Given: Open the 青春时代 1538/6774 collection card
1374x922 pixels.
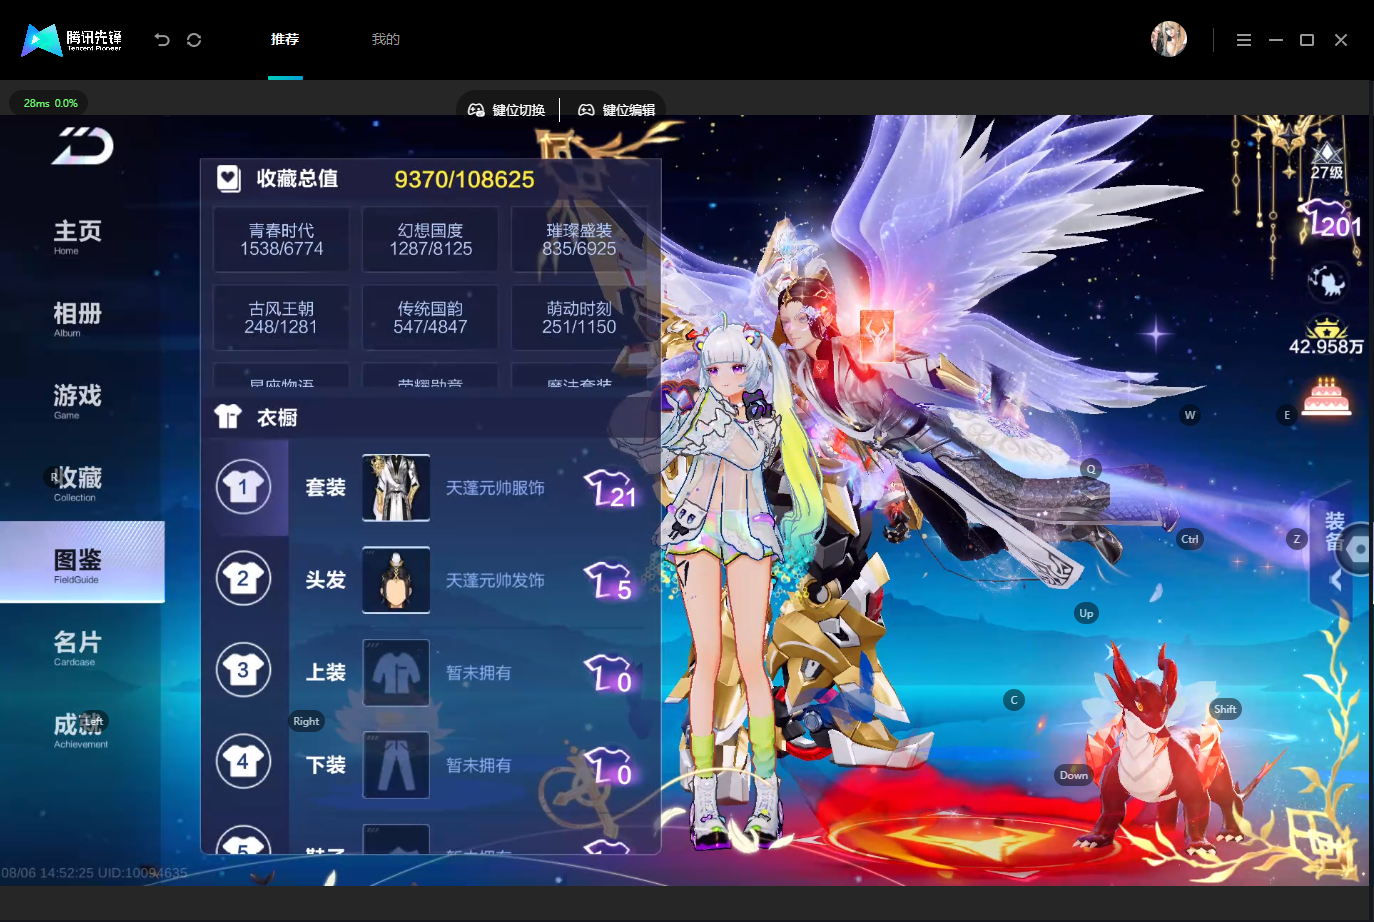Looking at the screenshot, I should [x=281, y=240].
